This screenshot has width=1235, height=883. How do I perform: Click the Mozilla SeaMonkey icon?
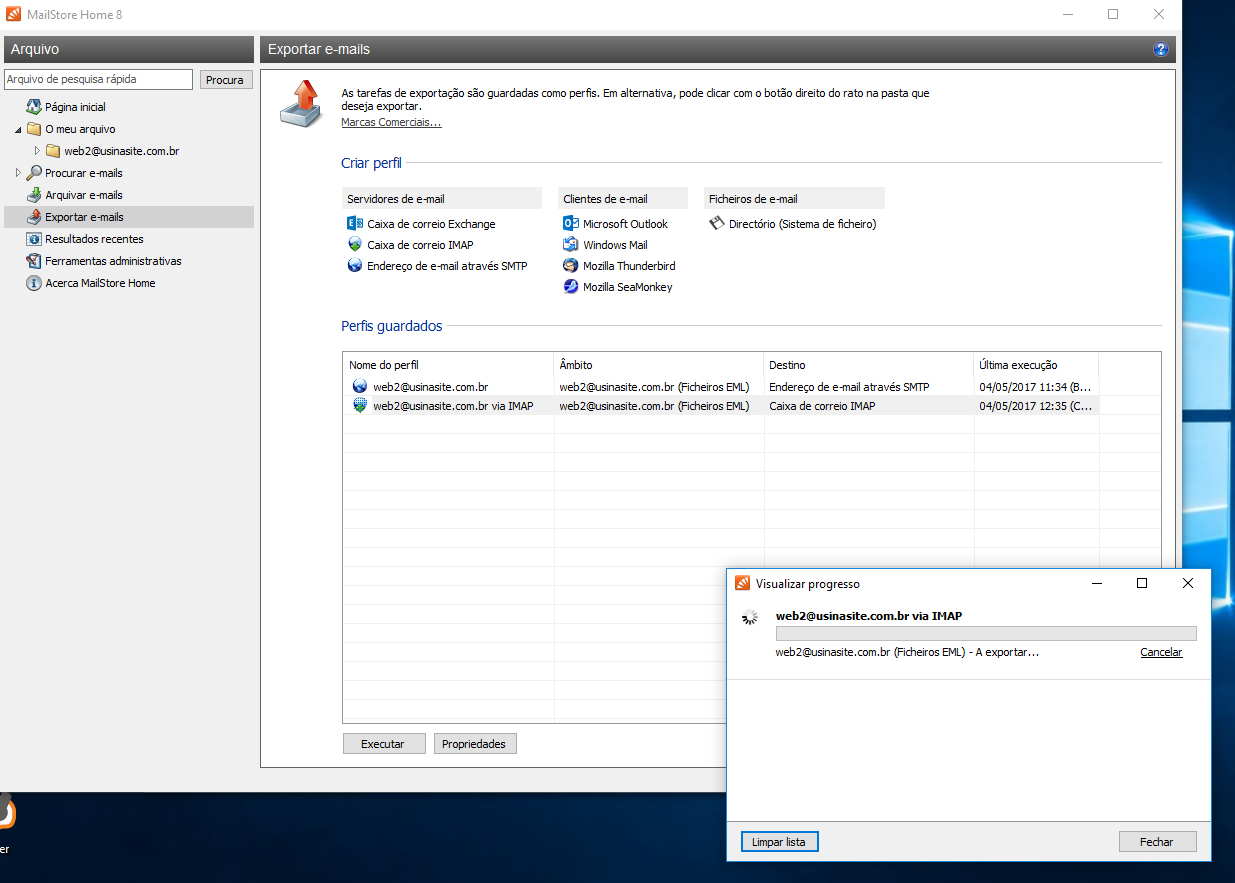[x=571, y=287]
